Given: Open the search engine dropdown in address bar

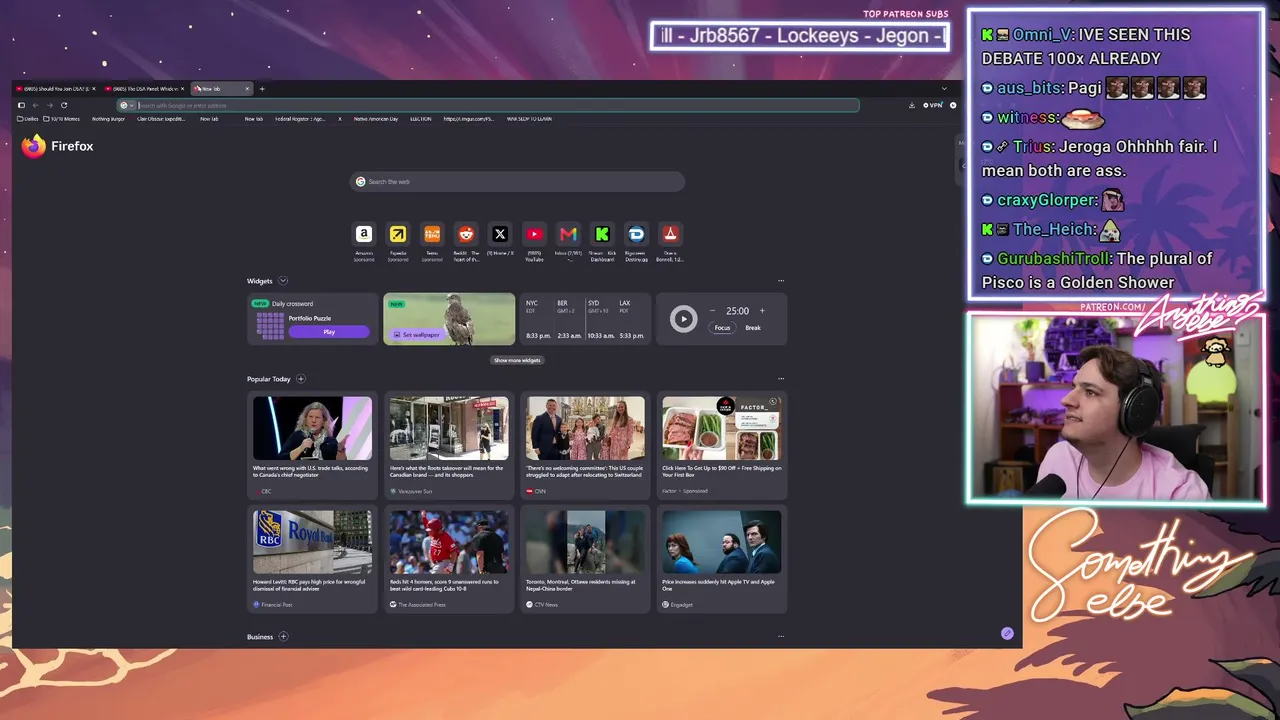Looking at the screenshot, I should [x=126, y=105].
